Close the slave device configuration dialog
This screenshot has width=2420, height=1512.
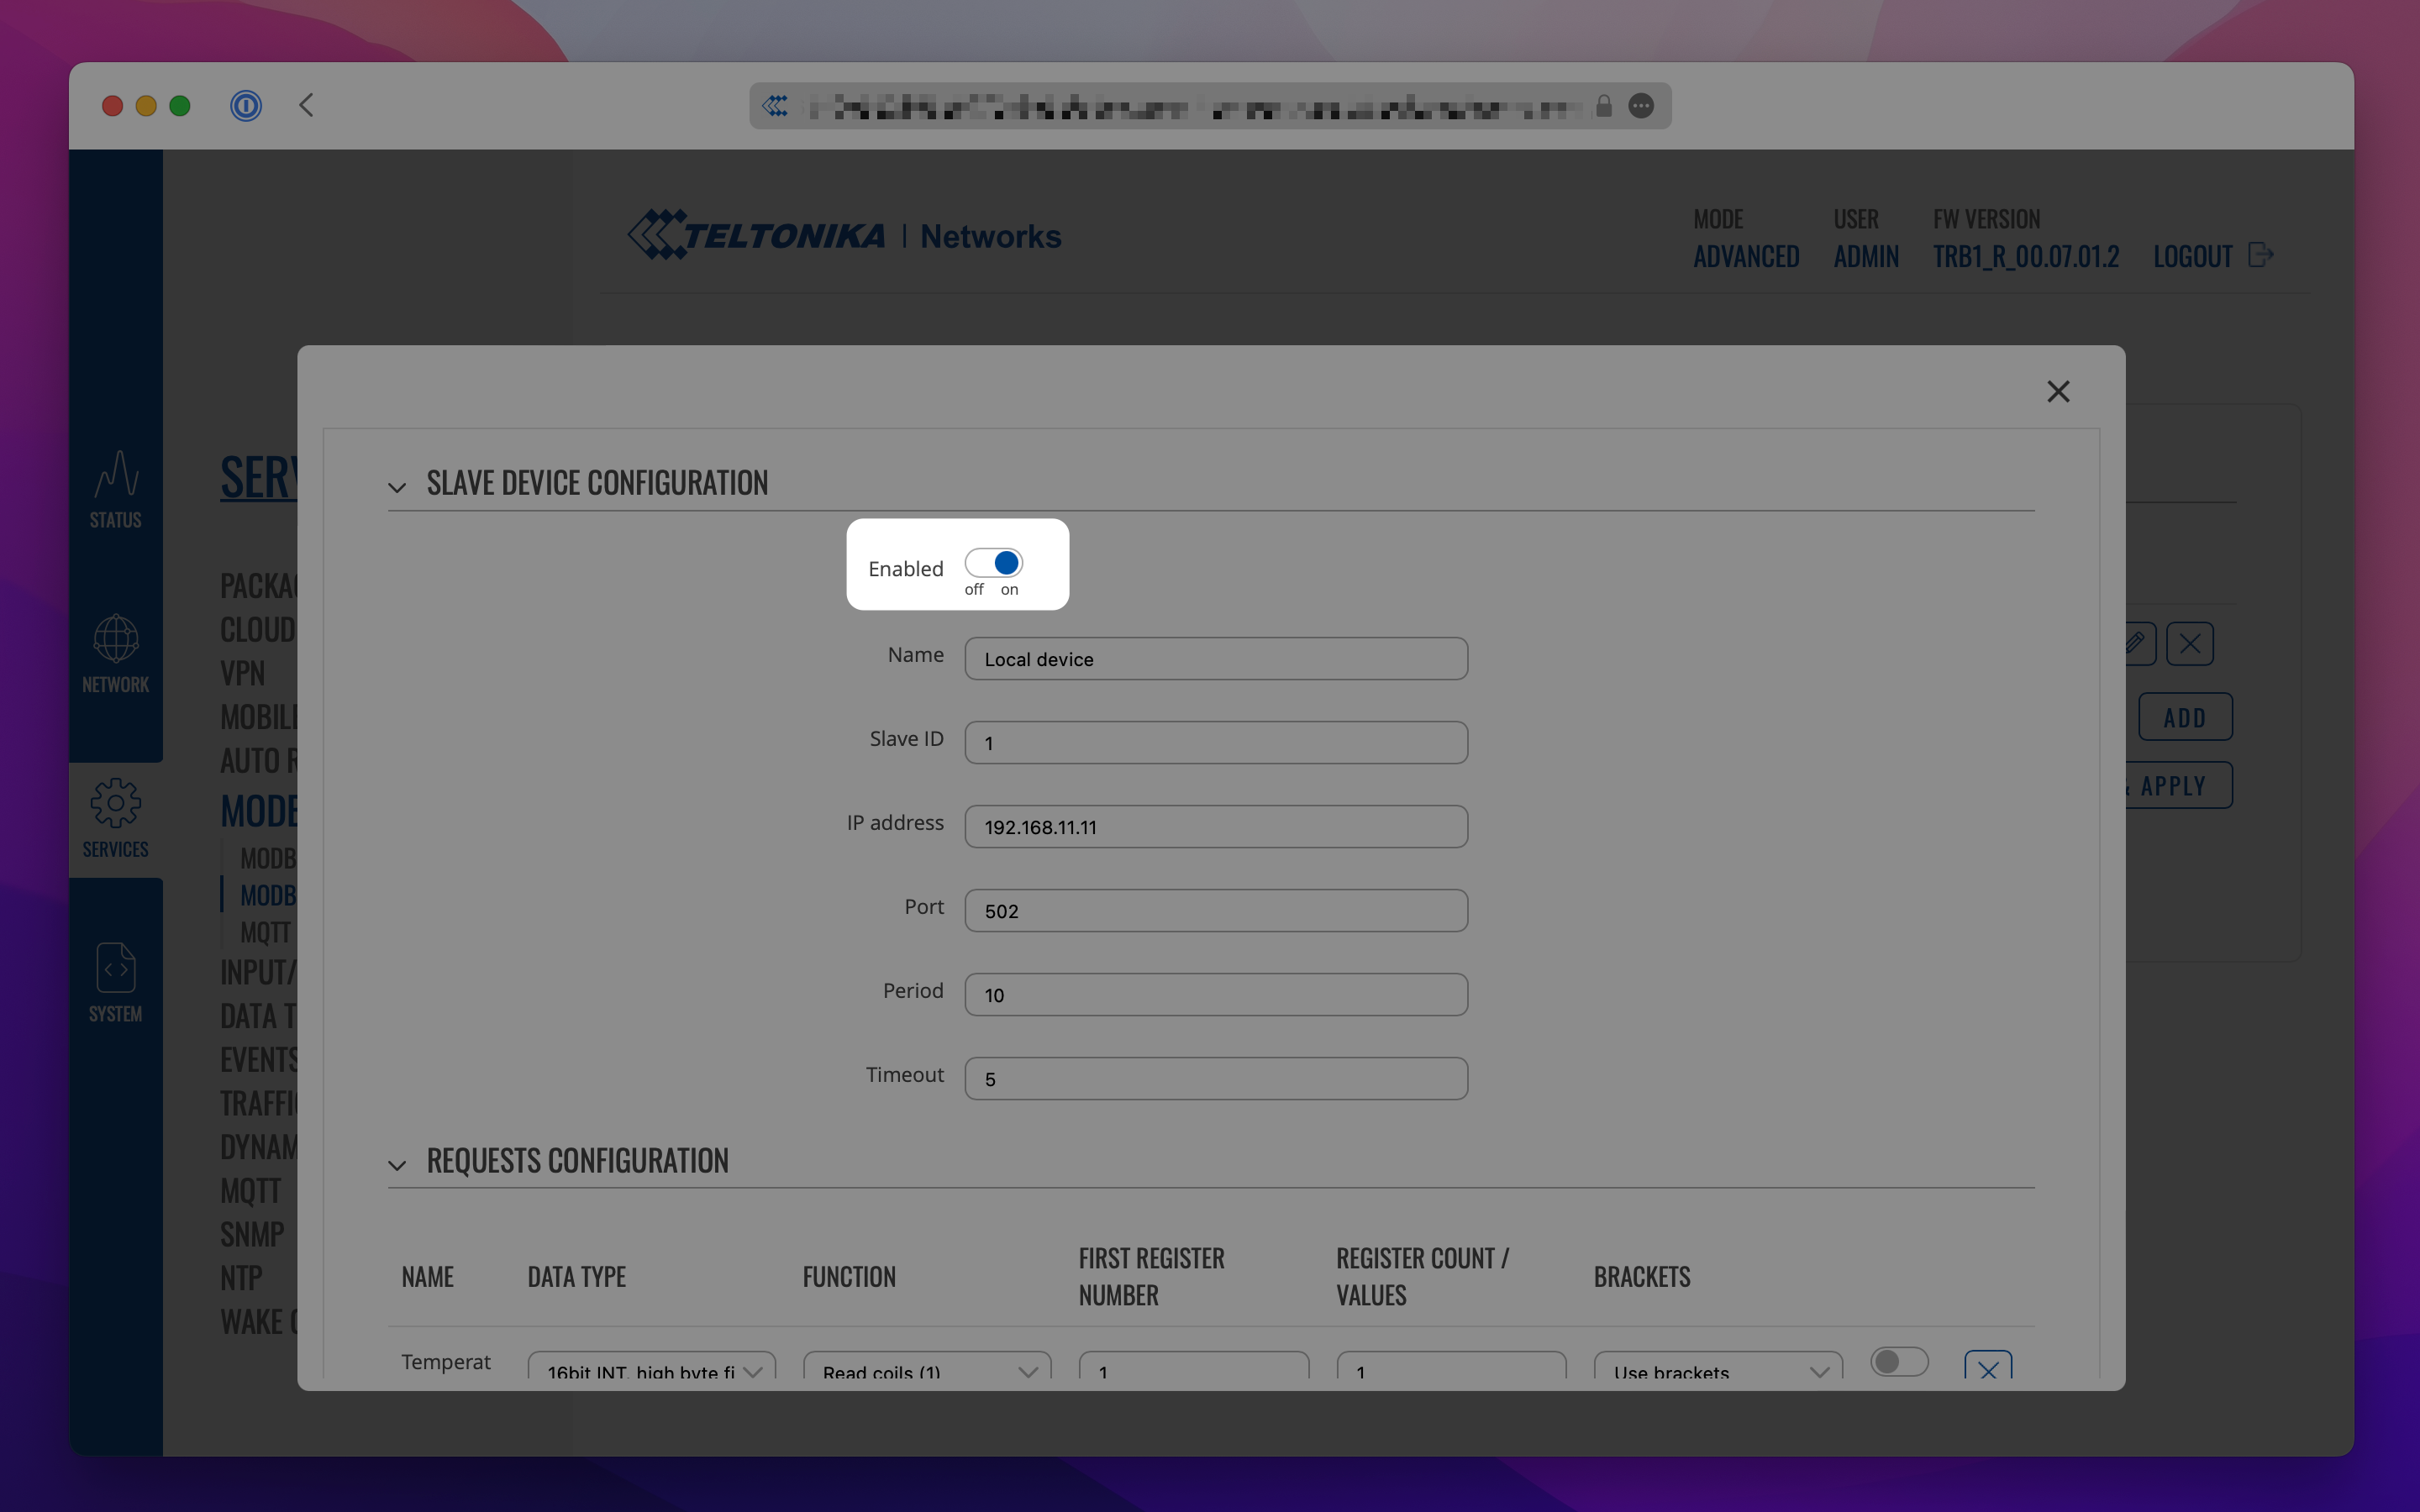pos(2057,391)
